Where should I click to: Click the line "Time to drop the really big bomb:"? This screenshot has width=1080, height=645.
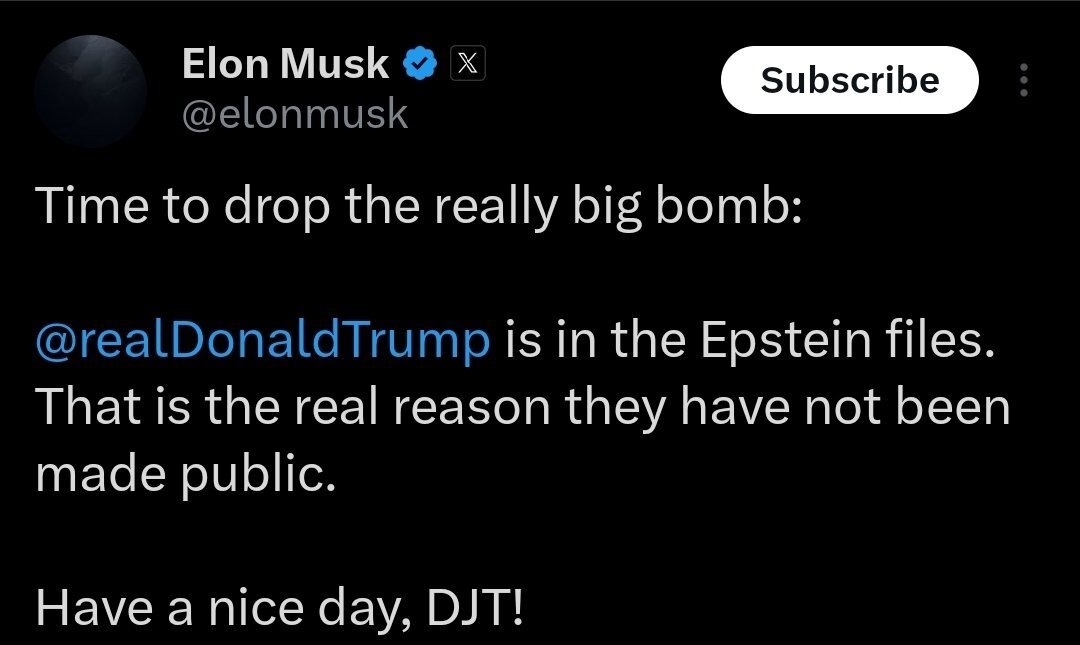(418, 206)
